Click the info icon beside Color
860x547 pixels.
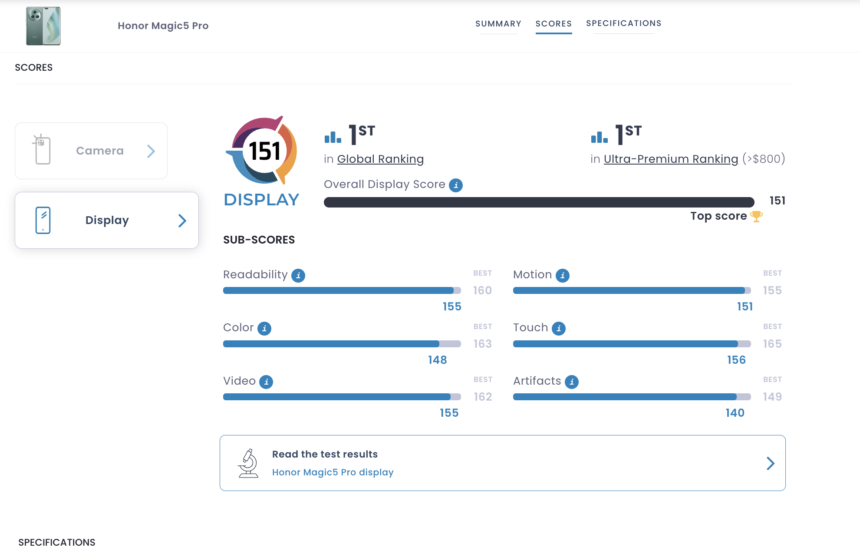264,328
